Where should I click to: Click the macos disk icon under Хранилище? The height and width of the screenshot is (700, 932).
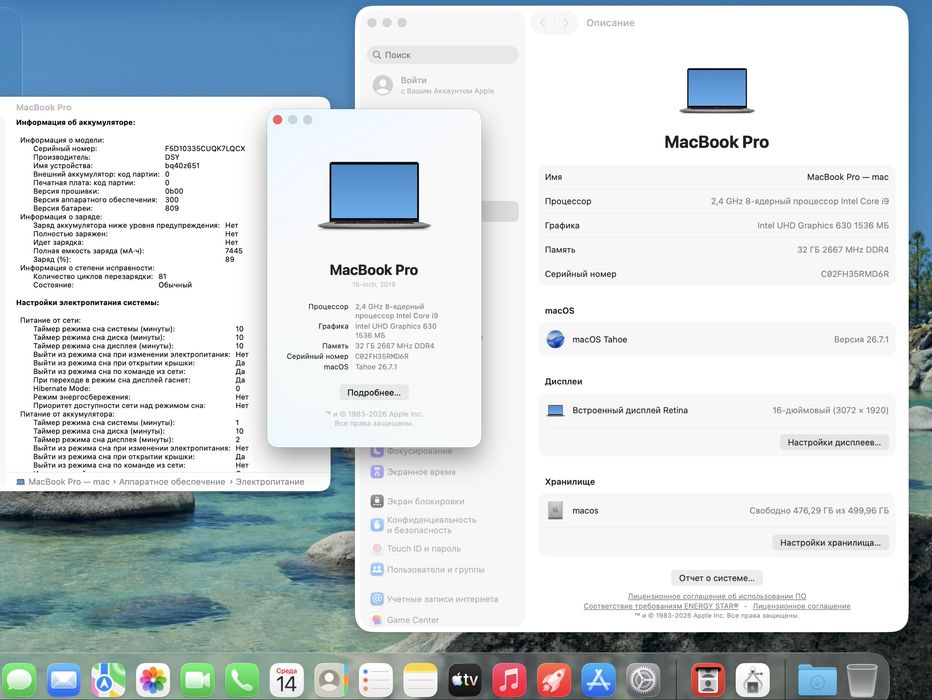[x=555, y=510]
